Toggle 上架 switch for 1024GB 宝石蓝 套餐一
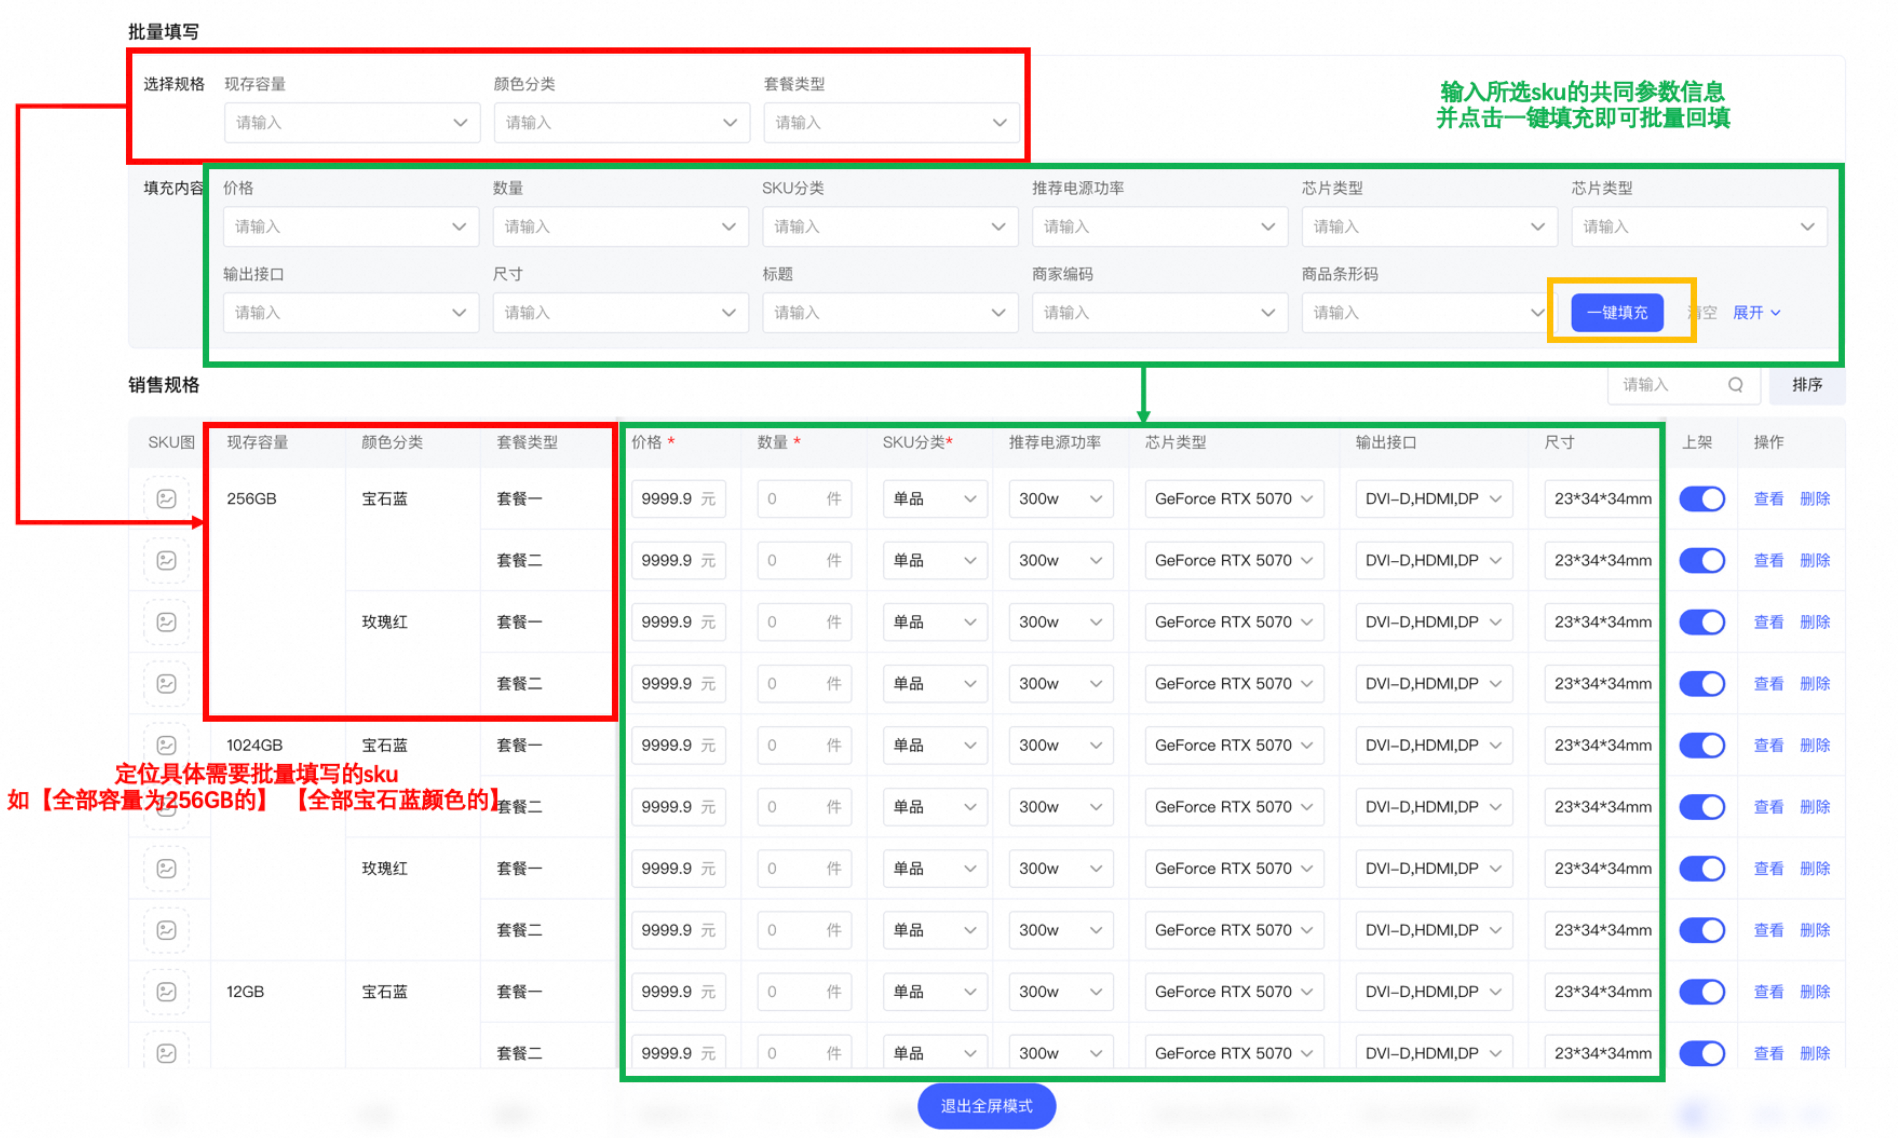Image resolution: width=1898 pixels, height=1138 pixels. [x=1702, y=745]
